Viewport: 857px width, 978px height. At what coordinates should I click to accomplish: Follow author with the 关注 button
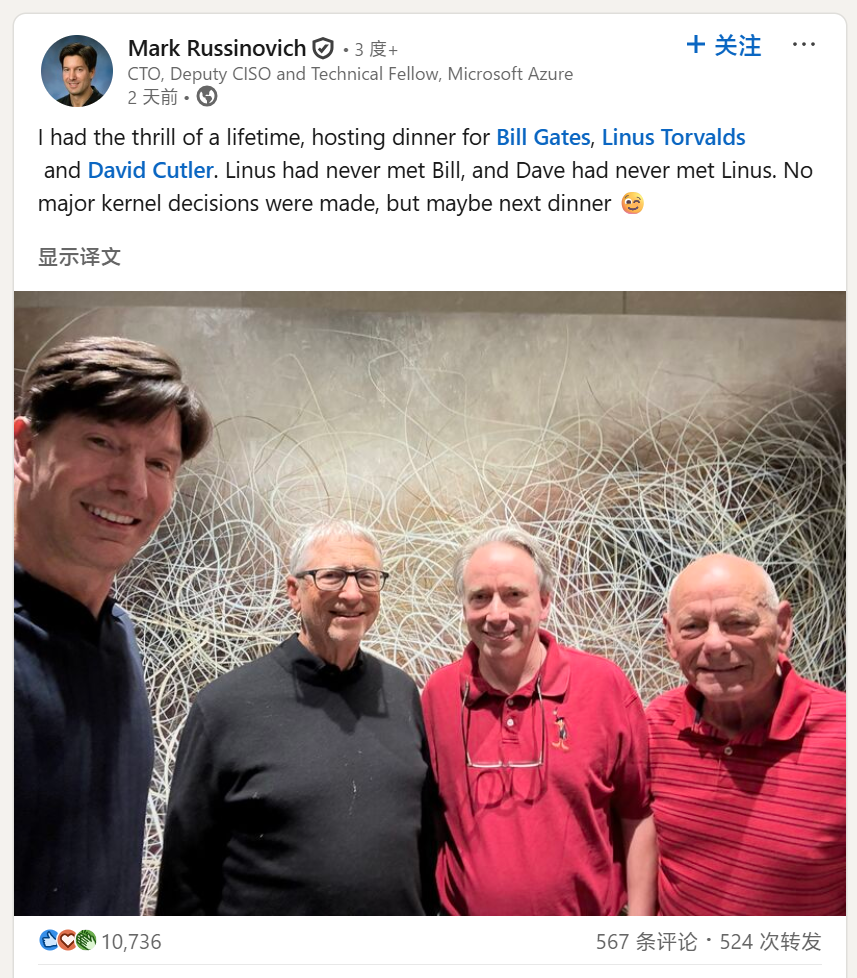pos(724,46)
